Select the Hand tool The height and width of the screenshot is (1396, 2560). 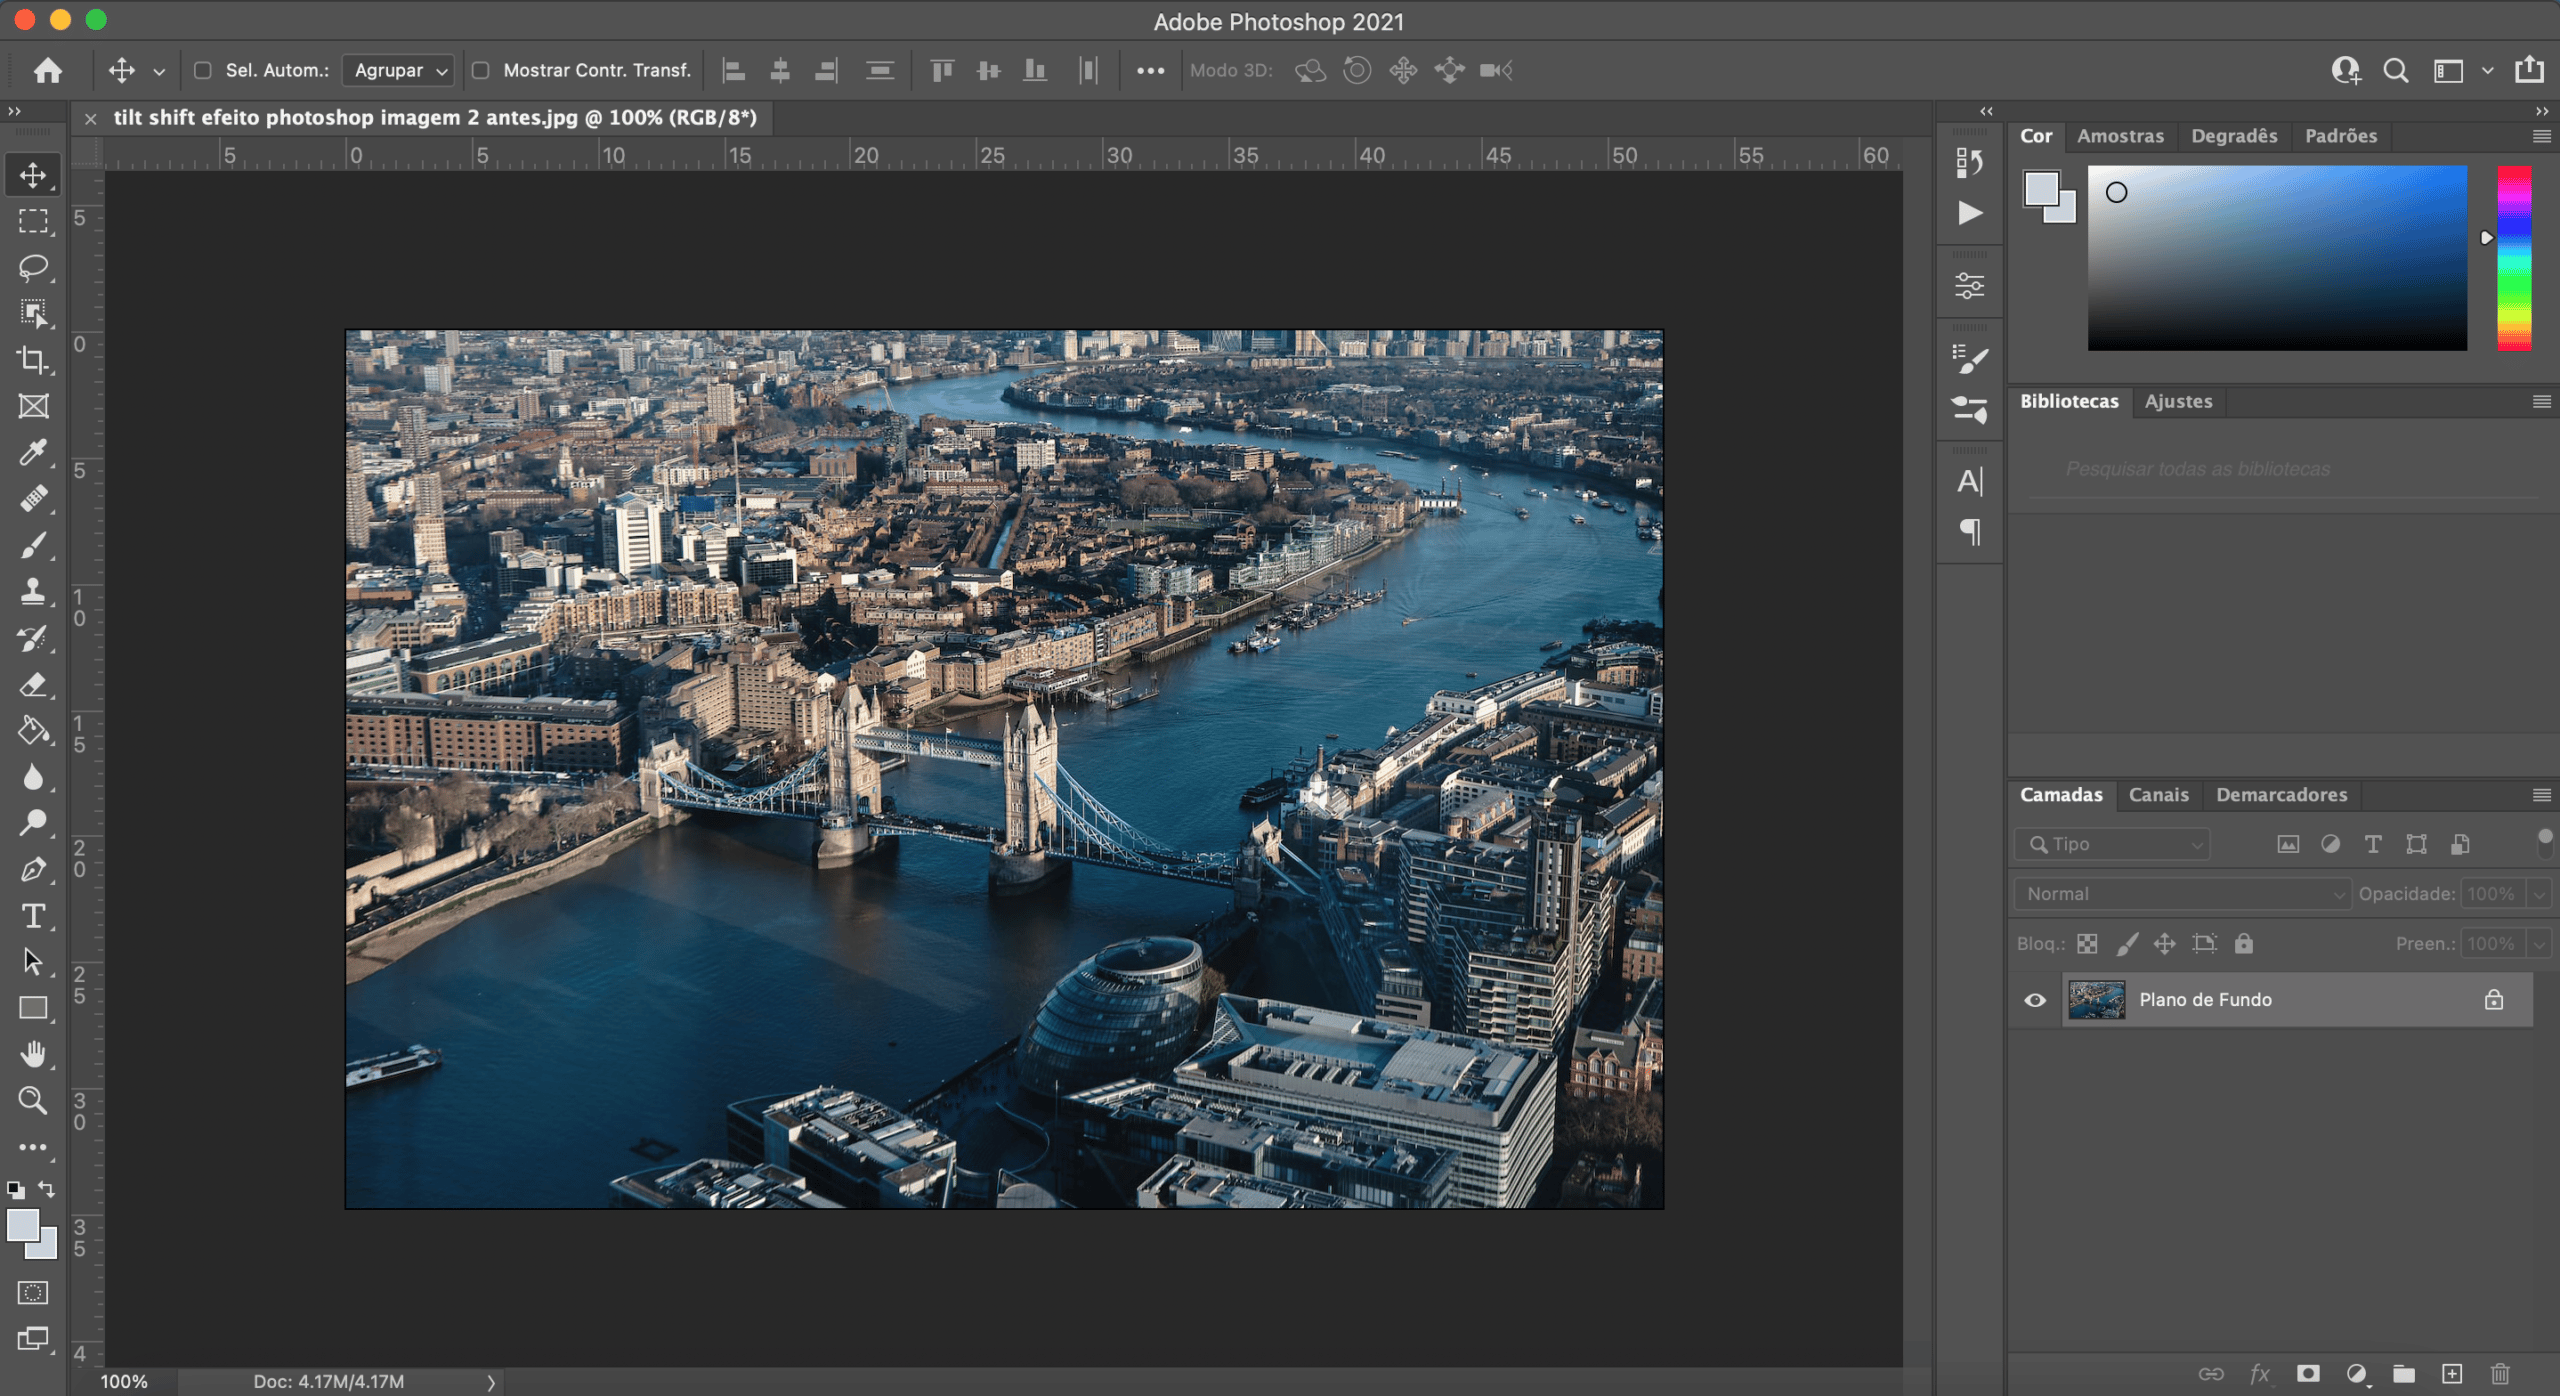tap(33, 1055)
